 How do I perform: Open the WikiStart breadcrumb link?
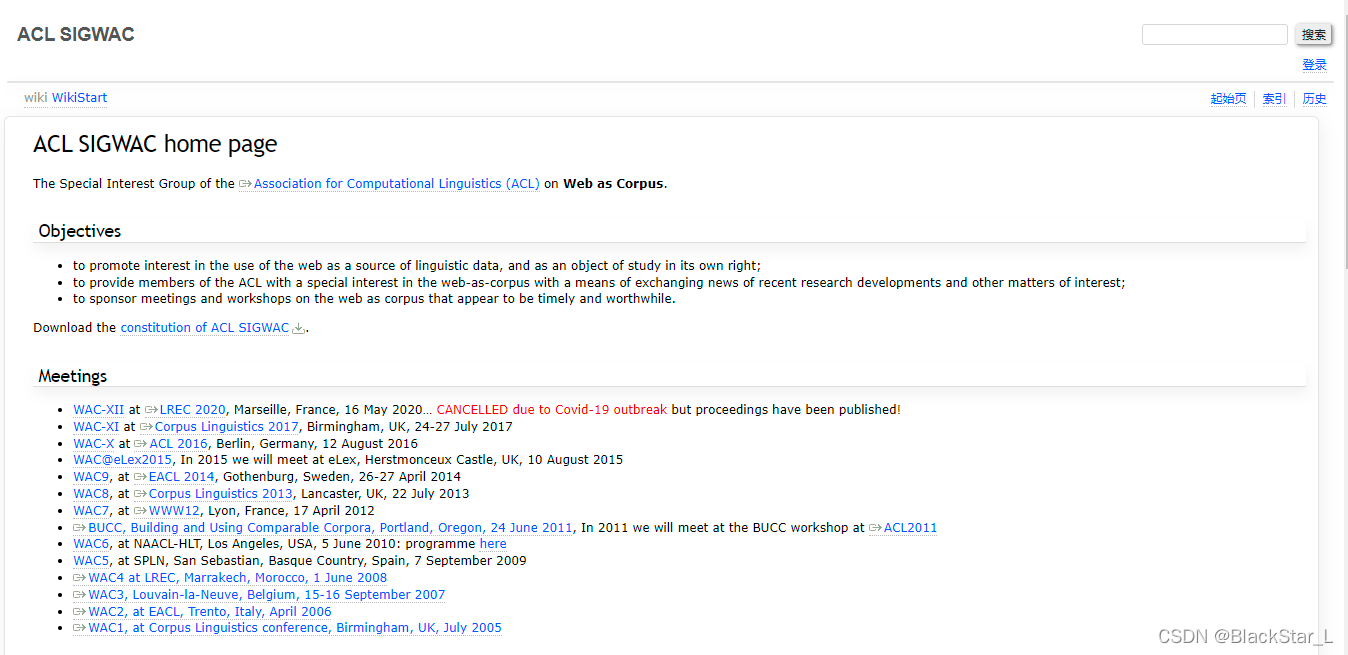point(79,98)
